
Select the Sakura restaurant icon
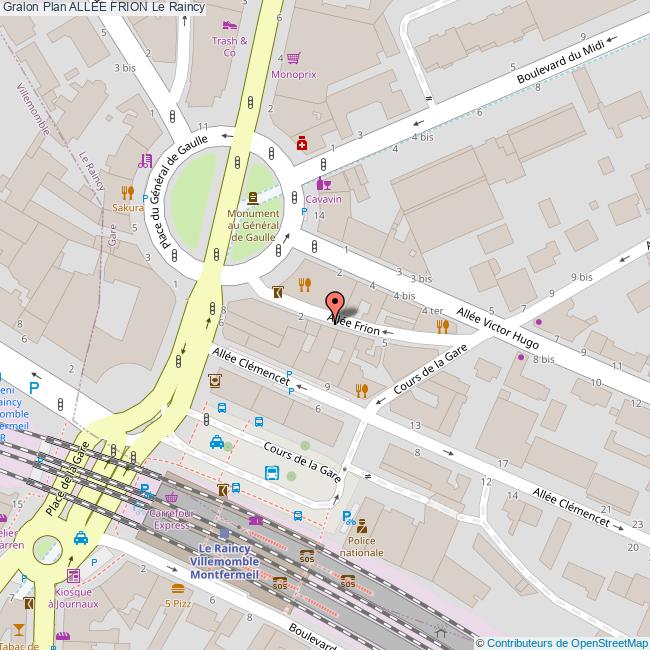127,191
